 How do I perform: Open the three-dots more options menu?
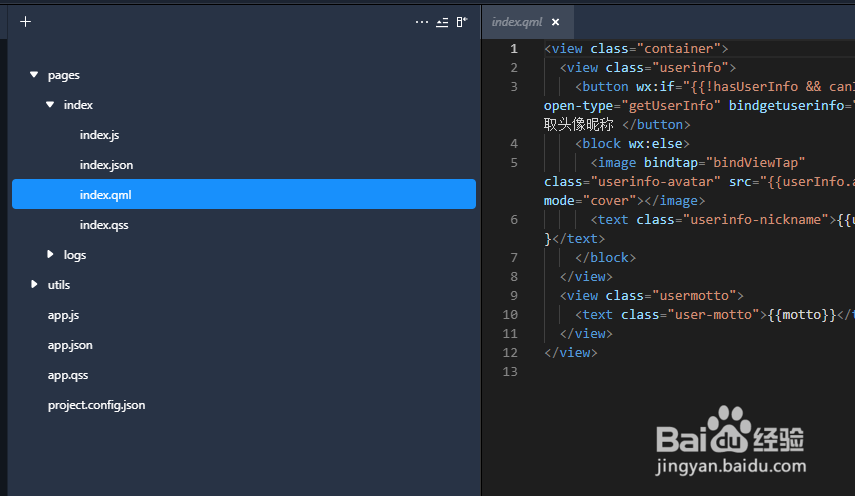422,22
